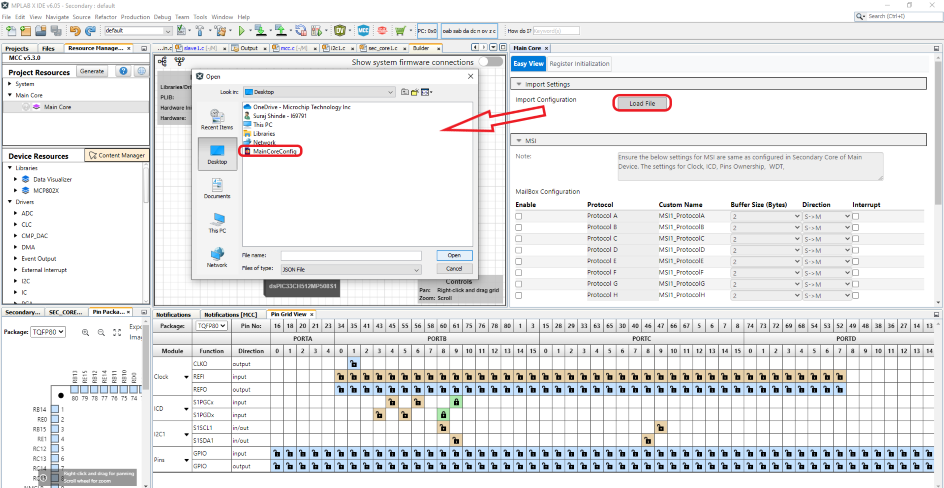
Task: Enable the Protocol B mailbox checkbox
Action: pyautogui.click(x=518, y=227)
